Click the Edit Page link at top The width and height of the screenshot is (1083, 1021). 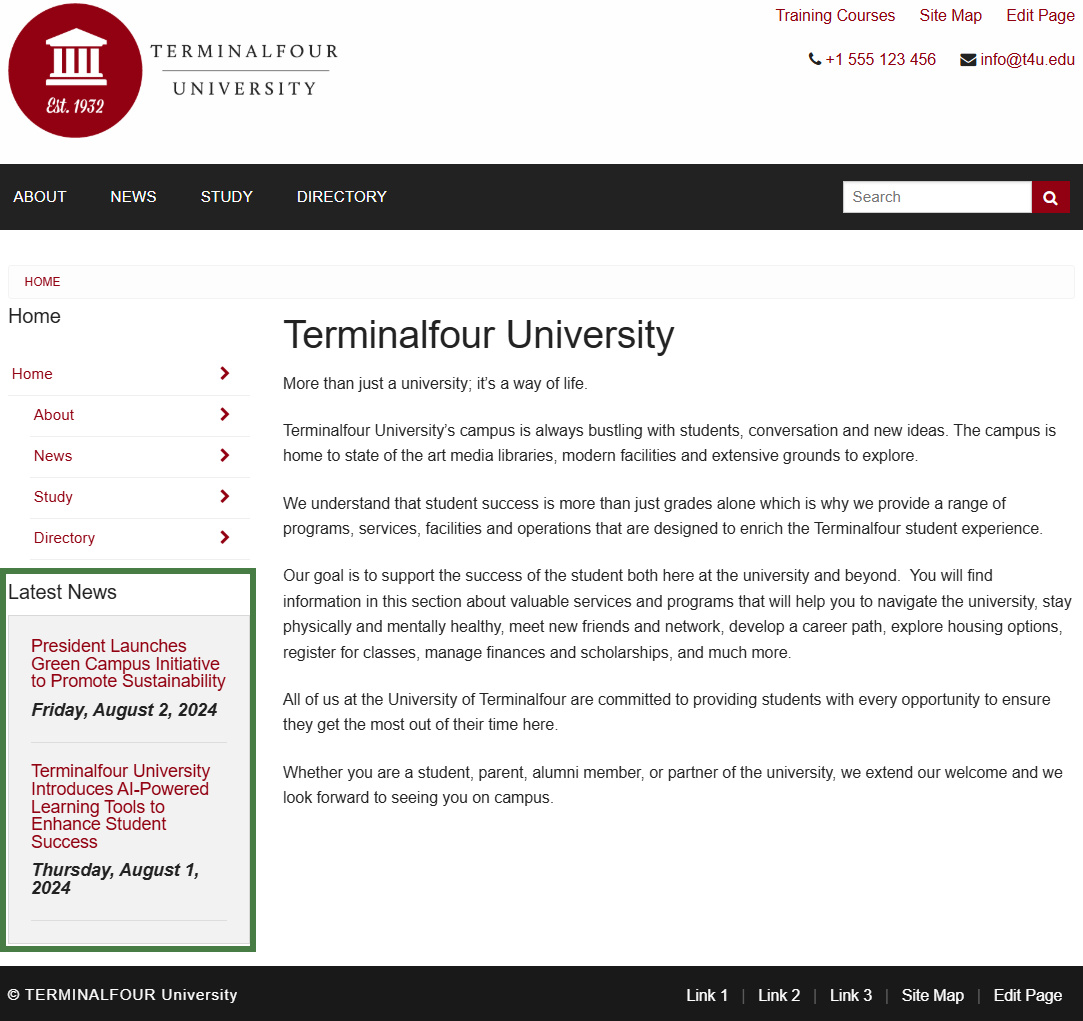coord(1040,15)
